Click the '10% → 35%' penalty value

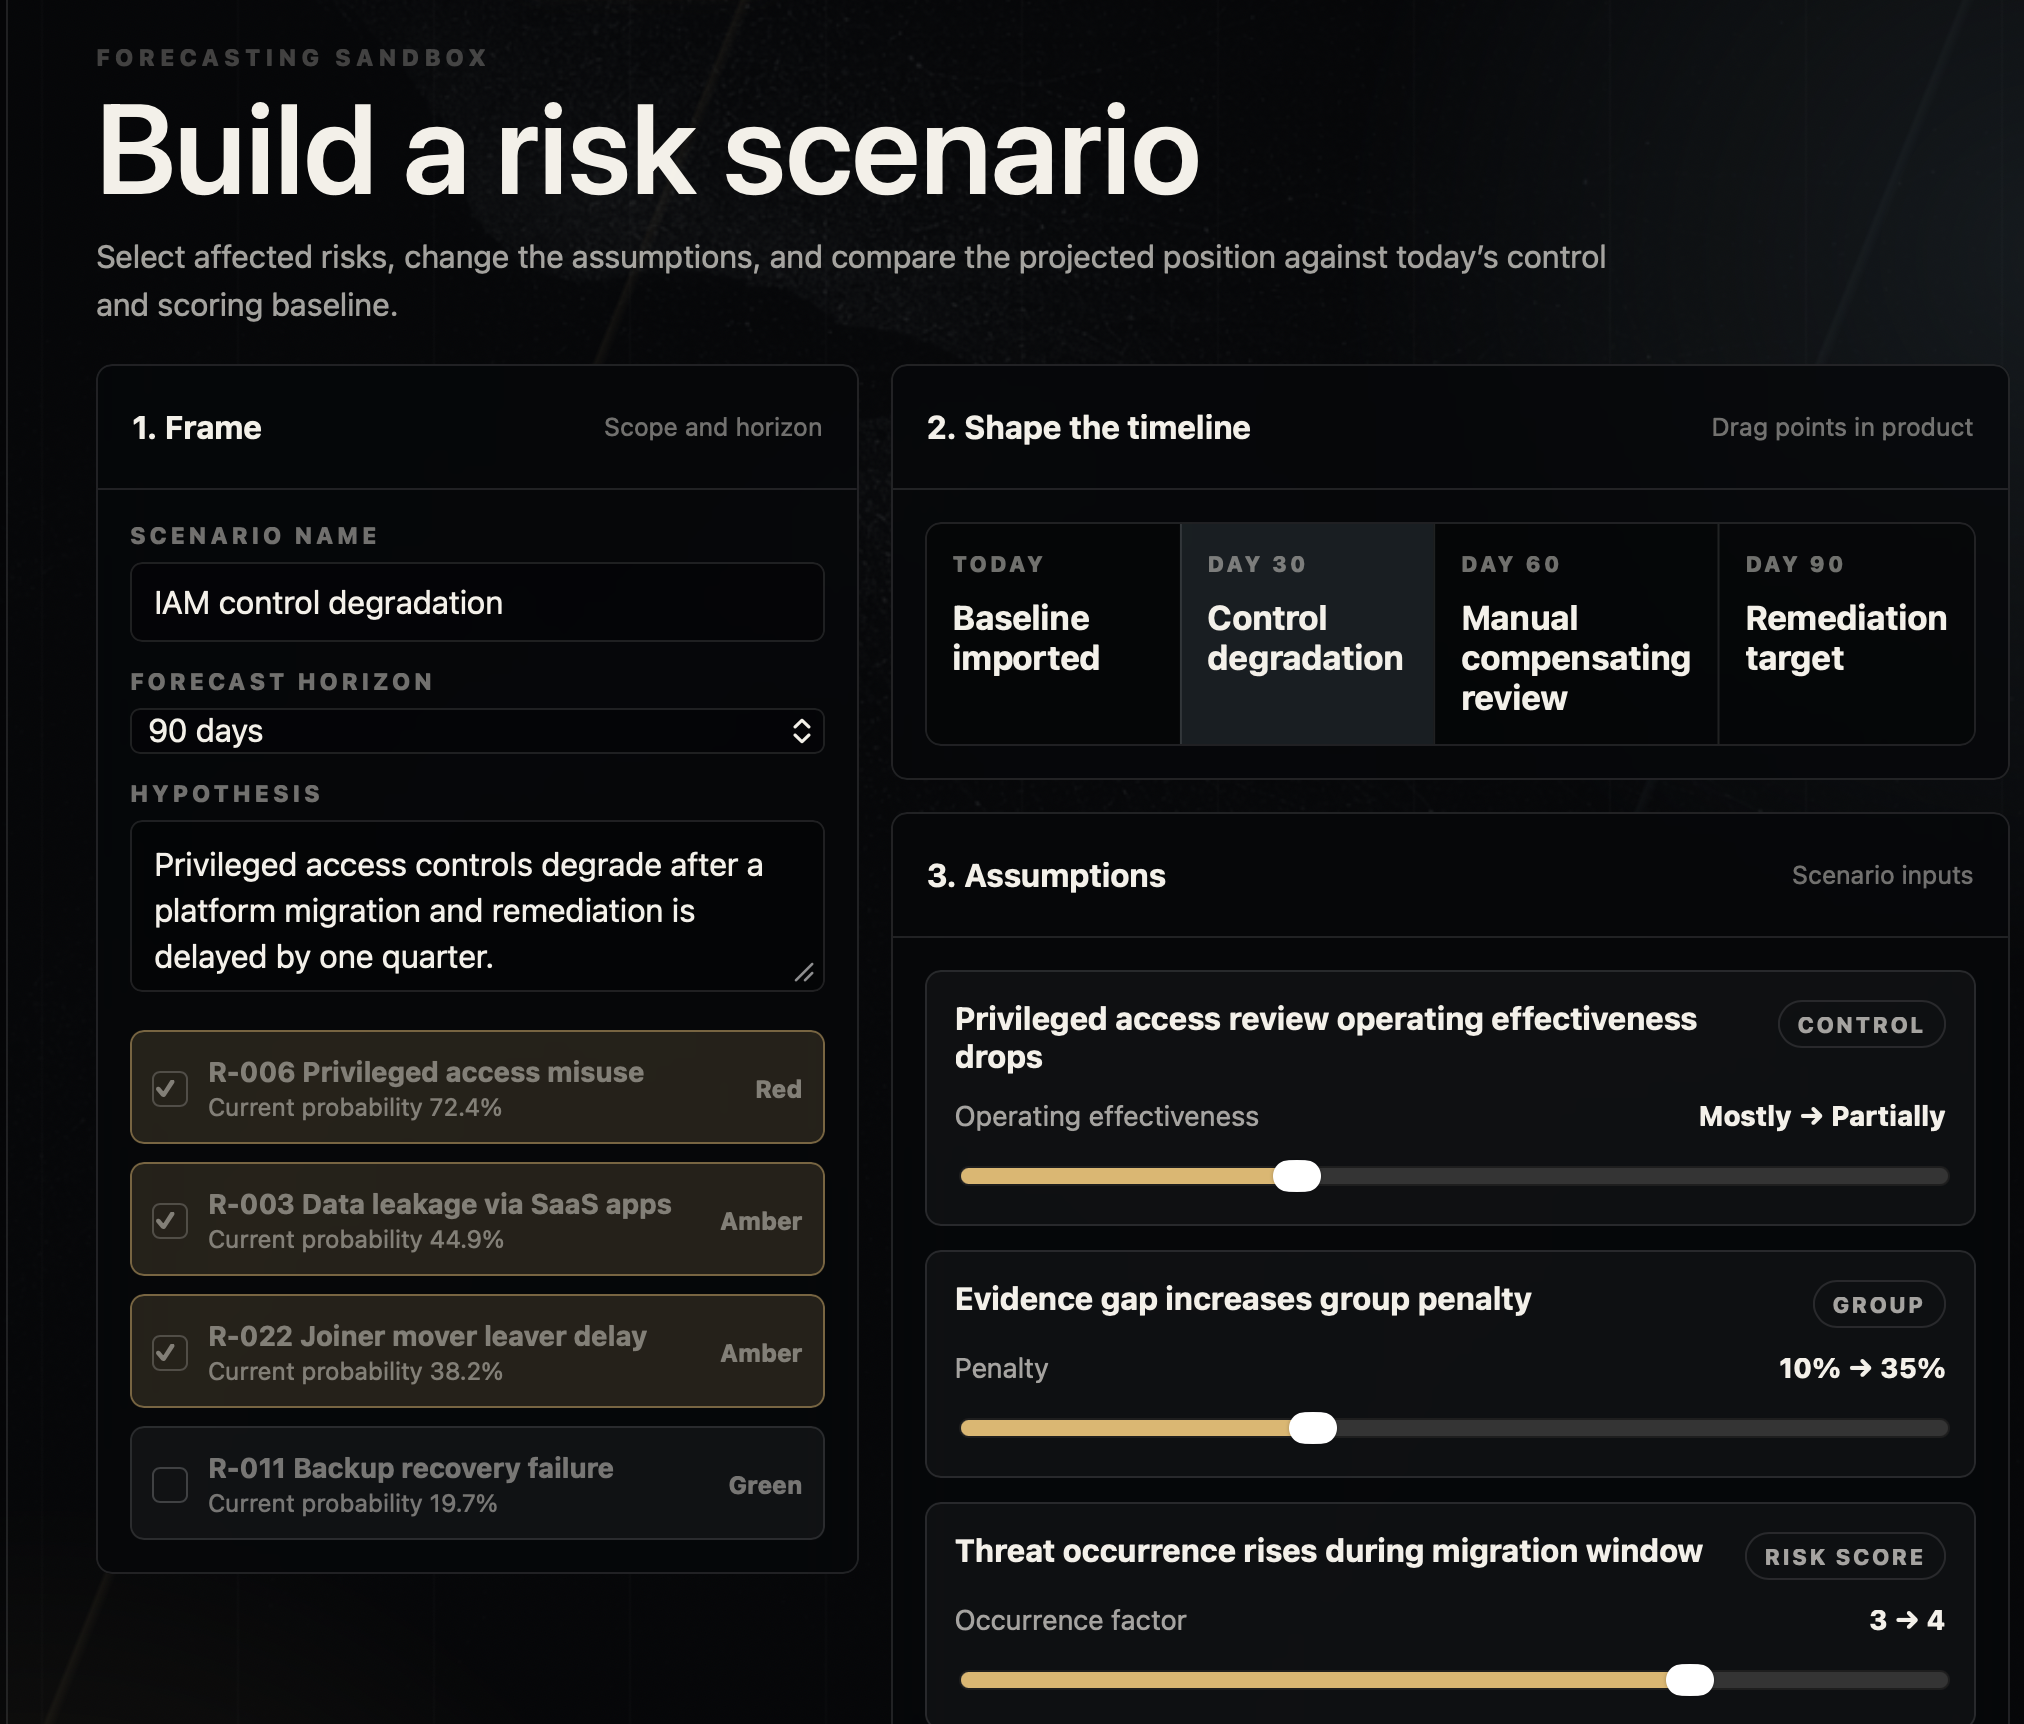point(1862,1368)
